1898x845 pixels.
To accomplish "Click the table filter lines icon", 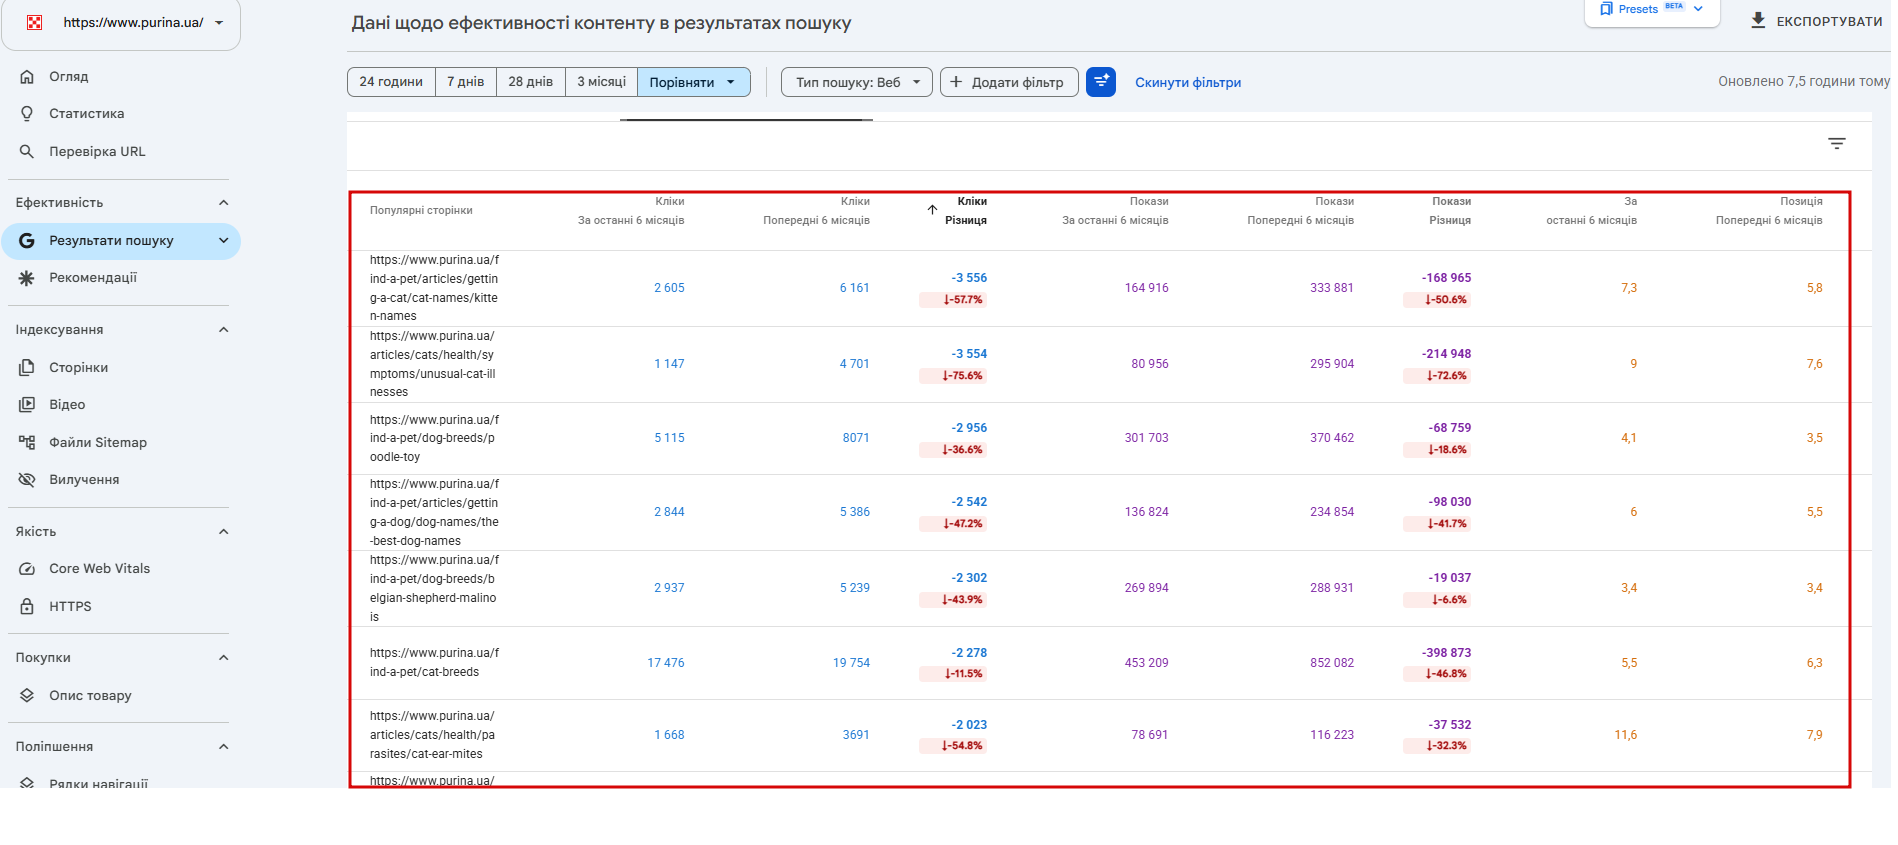I will tap(1837, 144).
